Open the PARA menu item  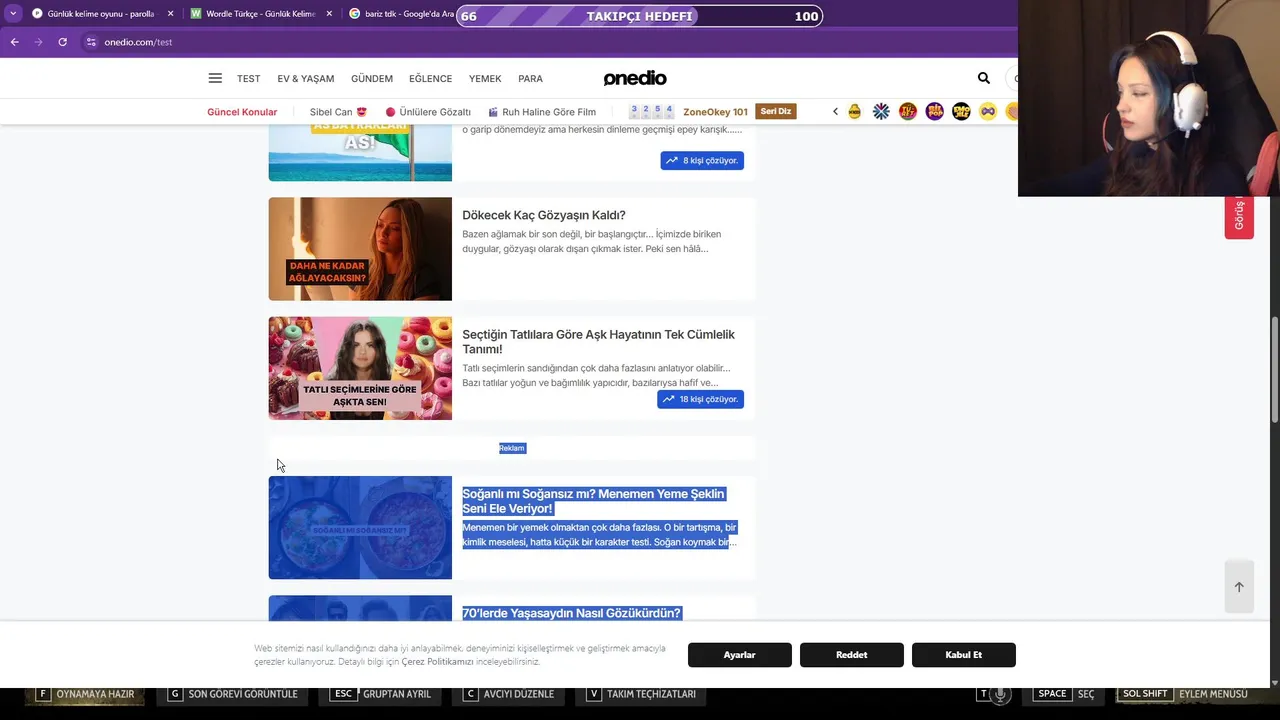pos(531,79)
